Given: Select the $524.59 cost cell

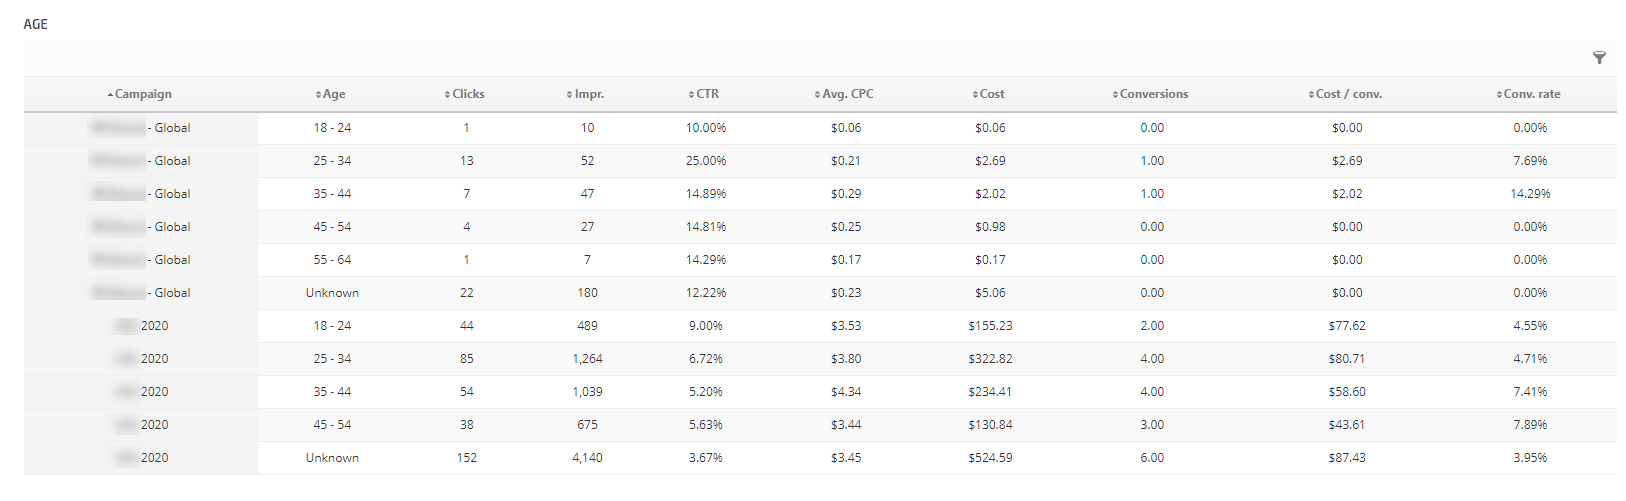Looking at the screenshot, I should coord(990,458).
